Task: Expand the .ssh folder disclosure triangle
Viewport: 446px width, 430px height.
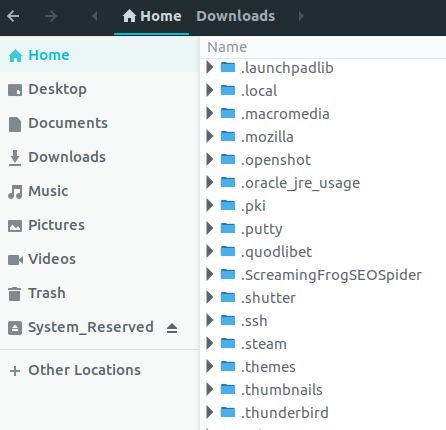Action: pyautogui.click(x=210, y=320)
